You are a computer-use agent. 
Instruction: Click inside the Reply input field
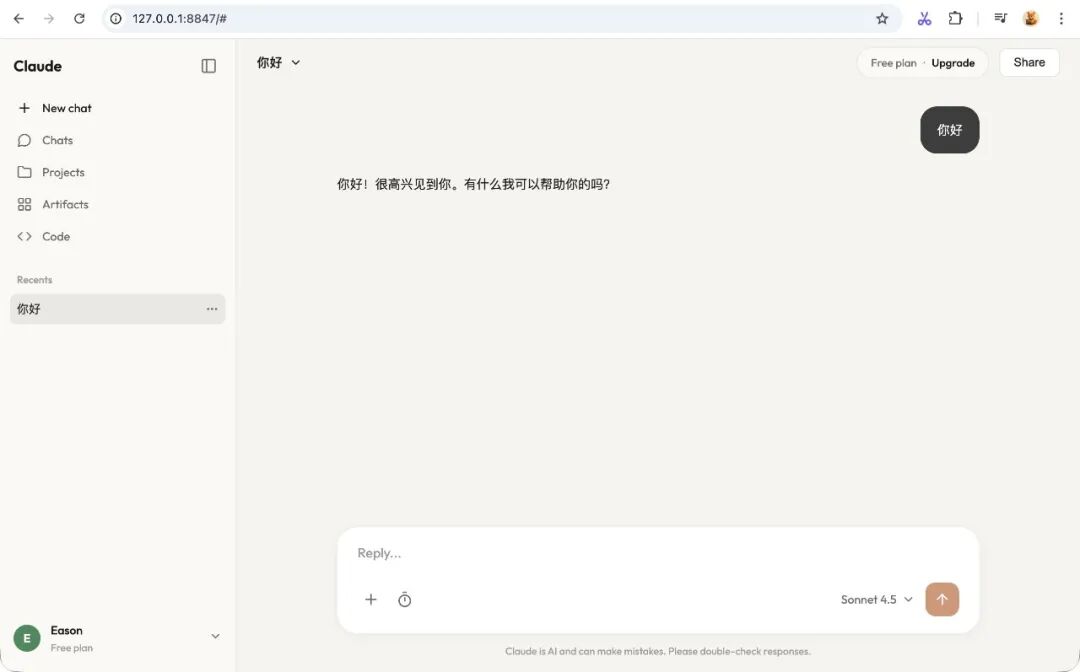(x=600, y=553)
